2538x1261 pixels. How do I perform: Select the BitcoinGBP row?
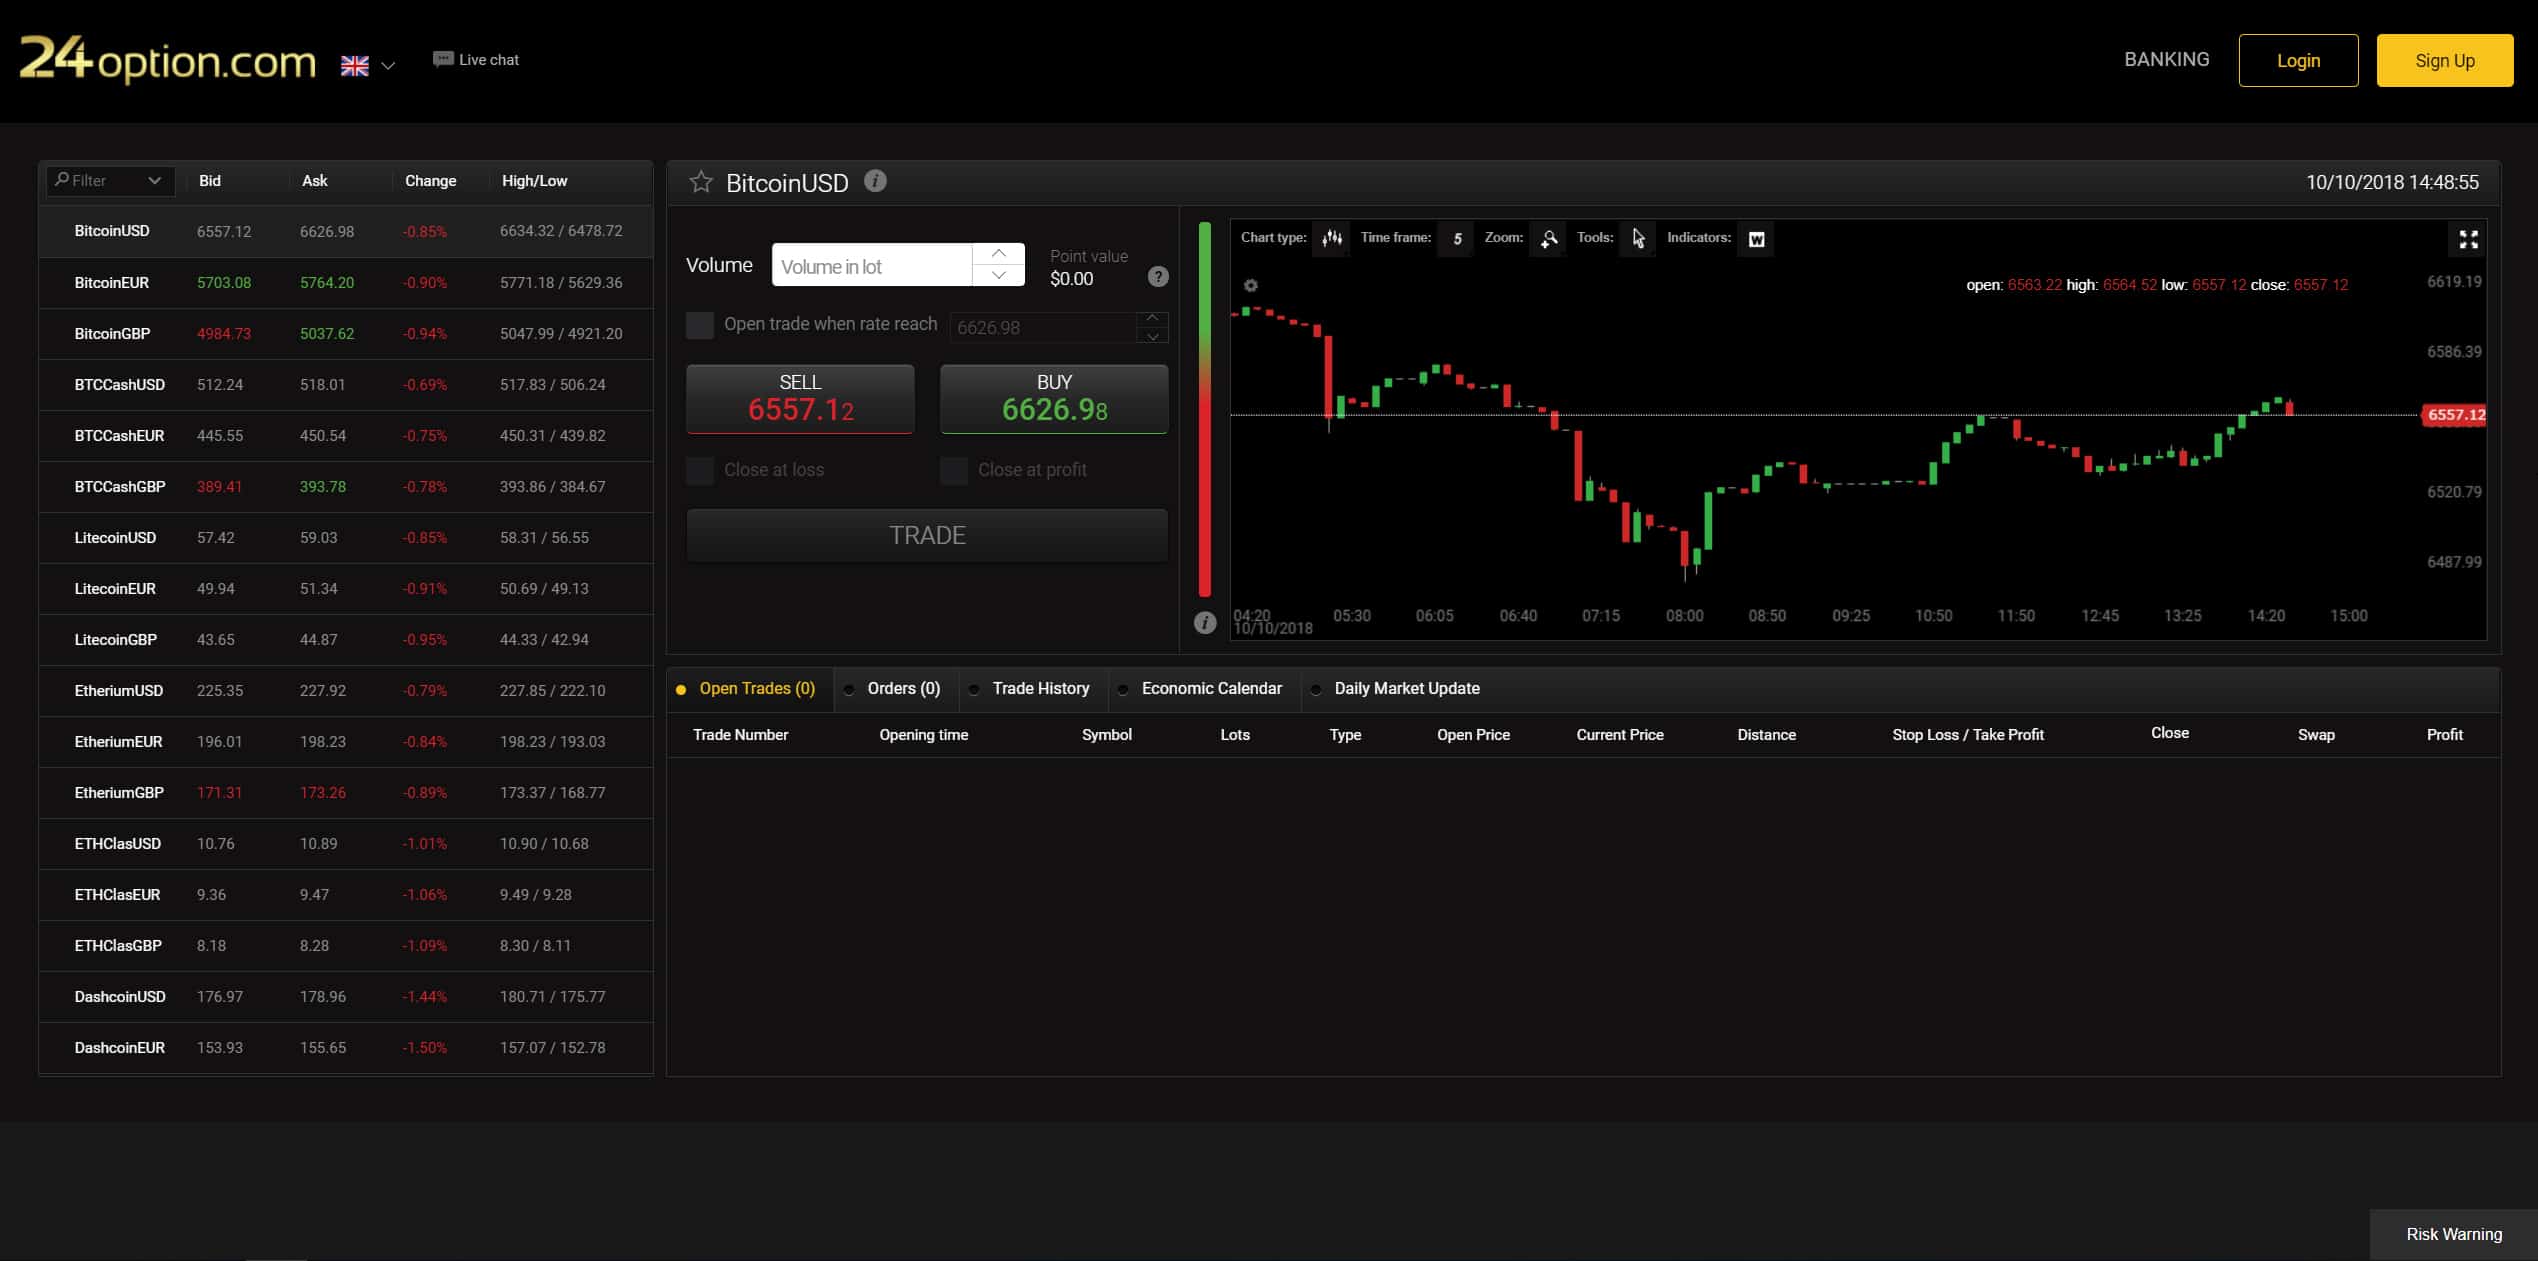(x=346, y=334)
